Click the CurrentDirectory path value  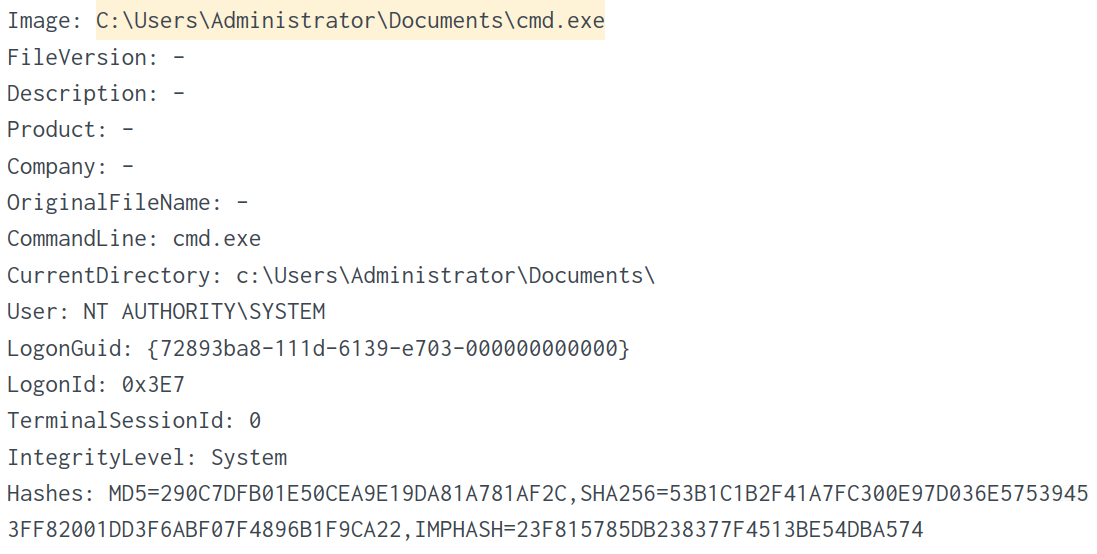tap(445, 275)
